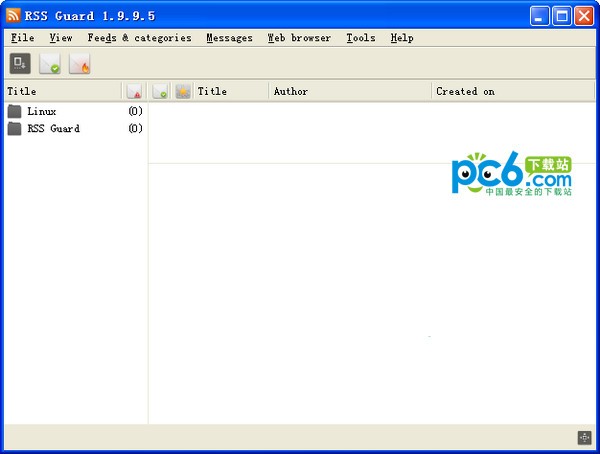Close the RSS Guard window
Viewport: 600px width, 454px height.
584,16
